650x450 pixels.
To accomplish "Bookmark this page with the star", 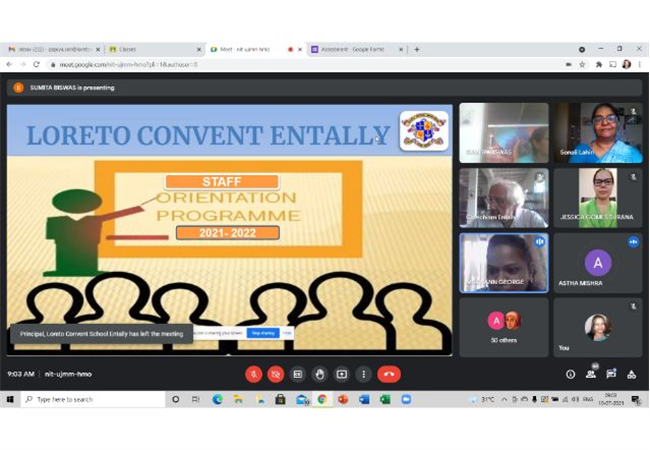I will click(582, 64).
